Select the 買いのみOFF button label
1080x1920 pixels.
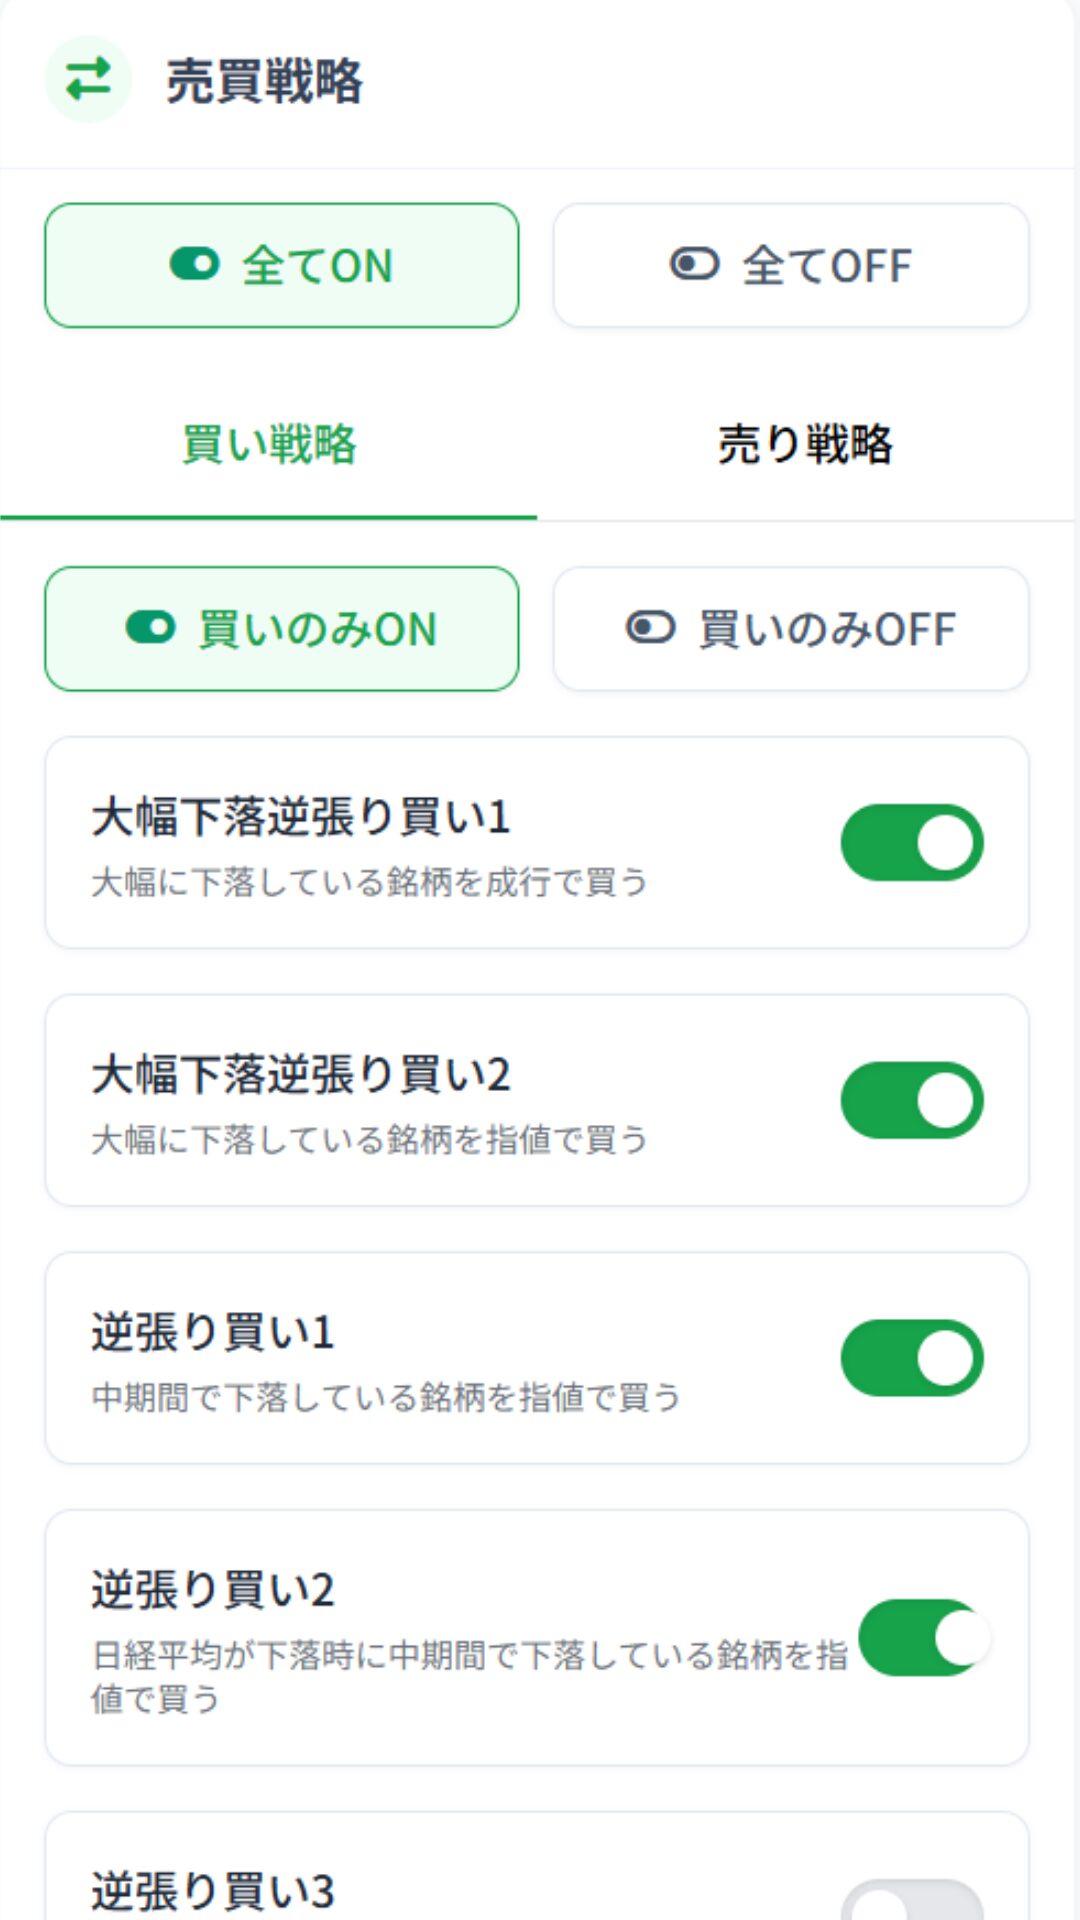tap(827, 630)
